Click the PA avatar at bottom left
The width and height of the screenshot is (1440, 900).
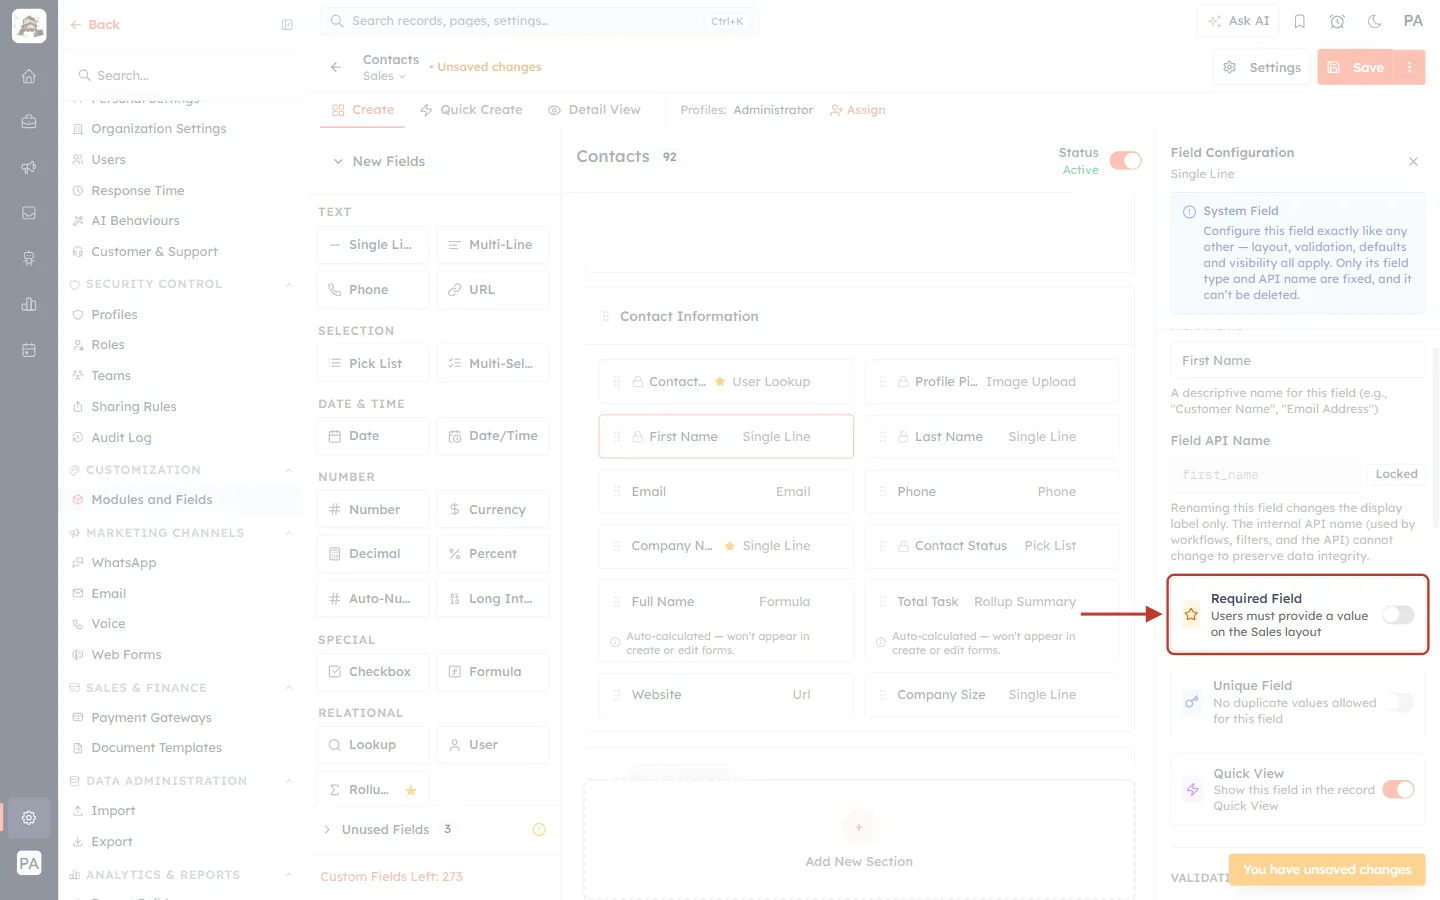pos(29,863)
